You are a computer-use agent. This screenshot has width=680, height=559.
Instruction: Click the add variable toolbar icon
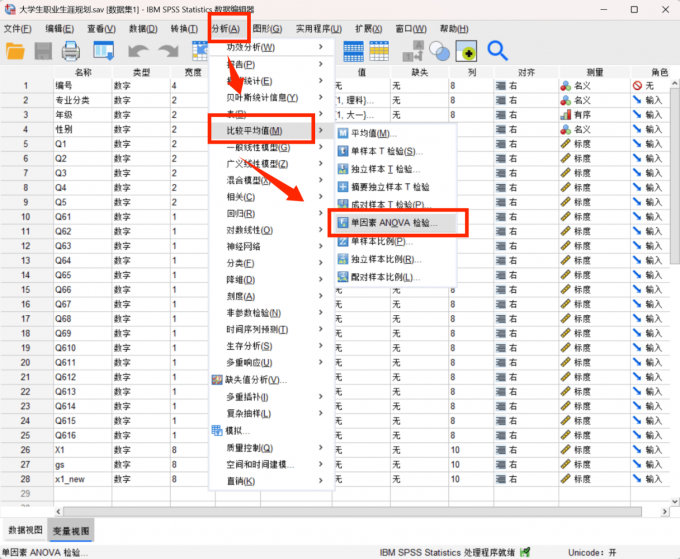[466, 51]
